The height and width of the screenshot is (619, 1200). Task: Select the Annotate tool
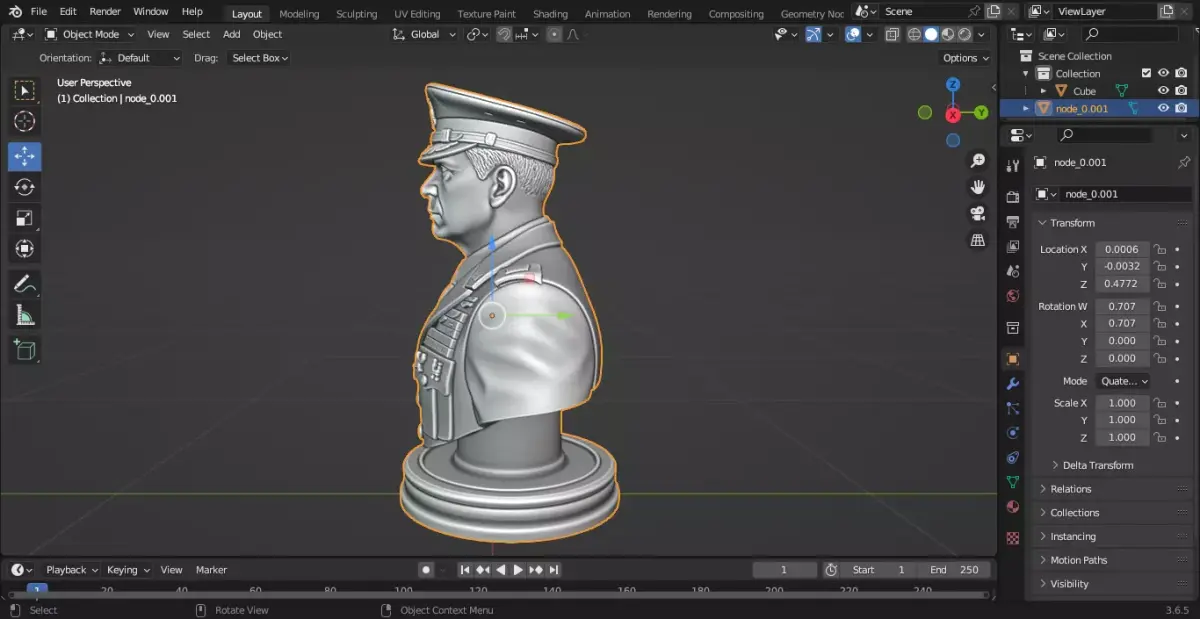[x=25, y=284]
